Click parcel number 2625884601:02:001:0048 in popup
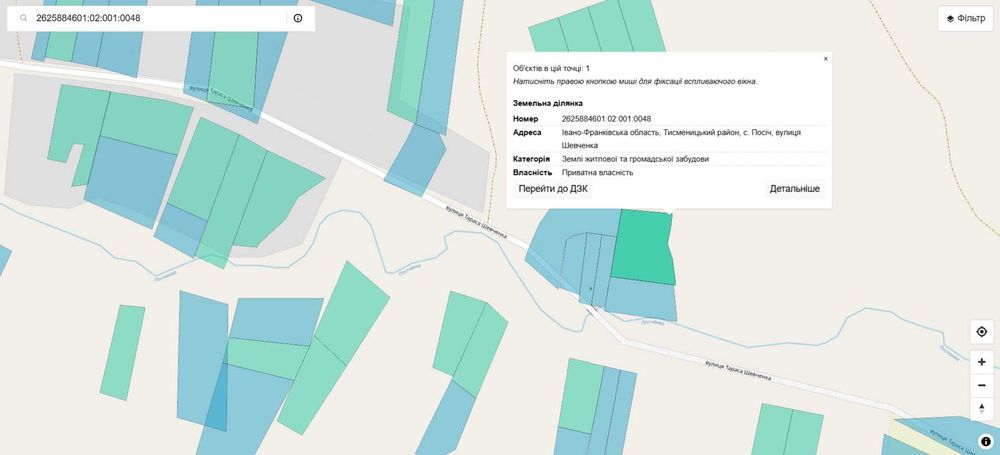 [x=606, y=119]
